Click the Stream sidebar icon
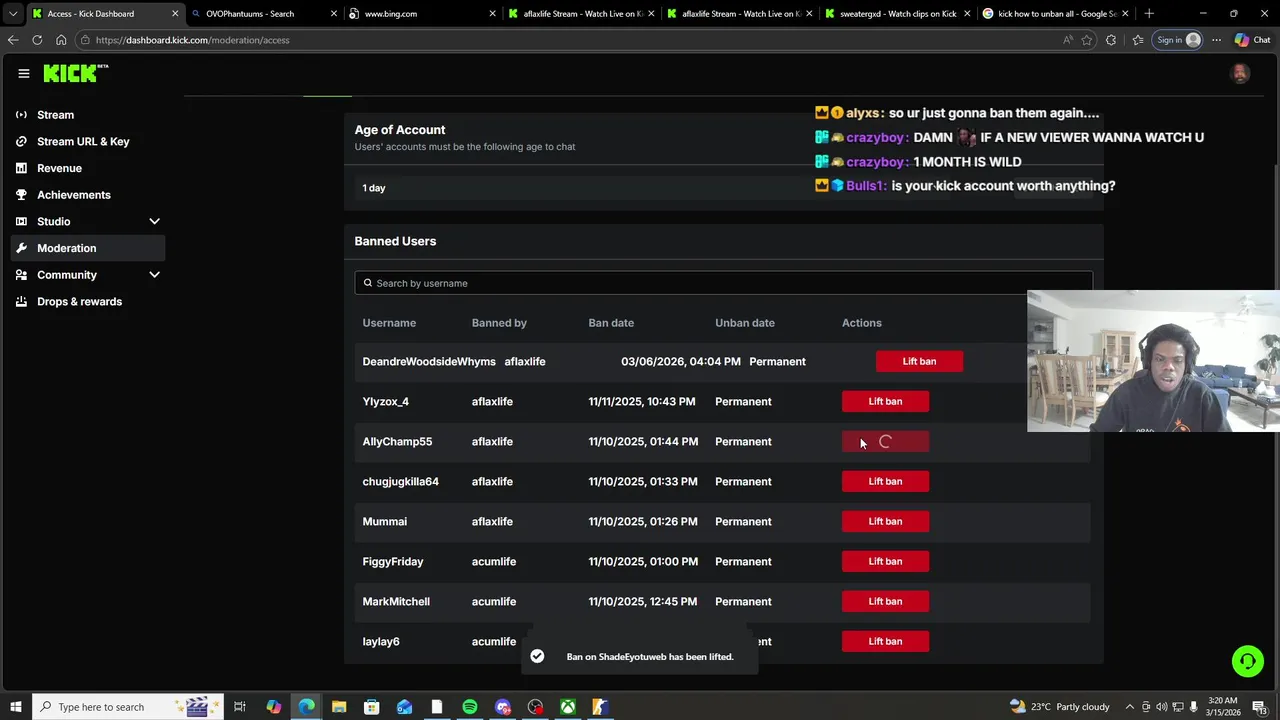Screen dimensions: 1280x720 pyautogui.click(x=21, y=115)
